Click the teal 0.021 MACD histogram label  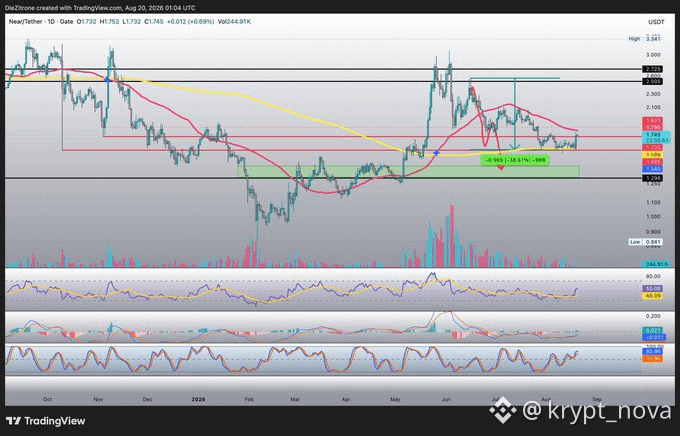[652, 331]
